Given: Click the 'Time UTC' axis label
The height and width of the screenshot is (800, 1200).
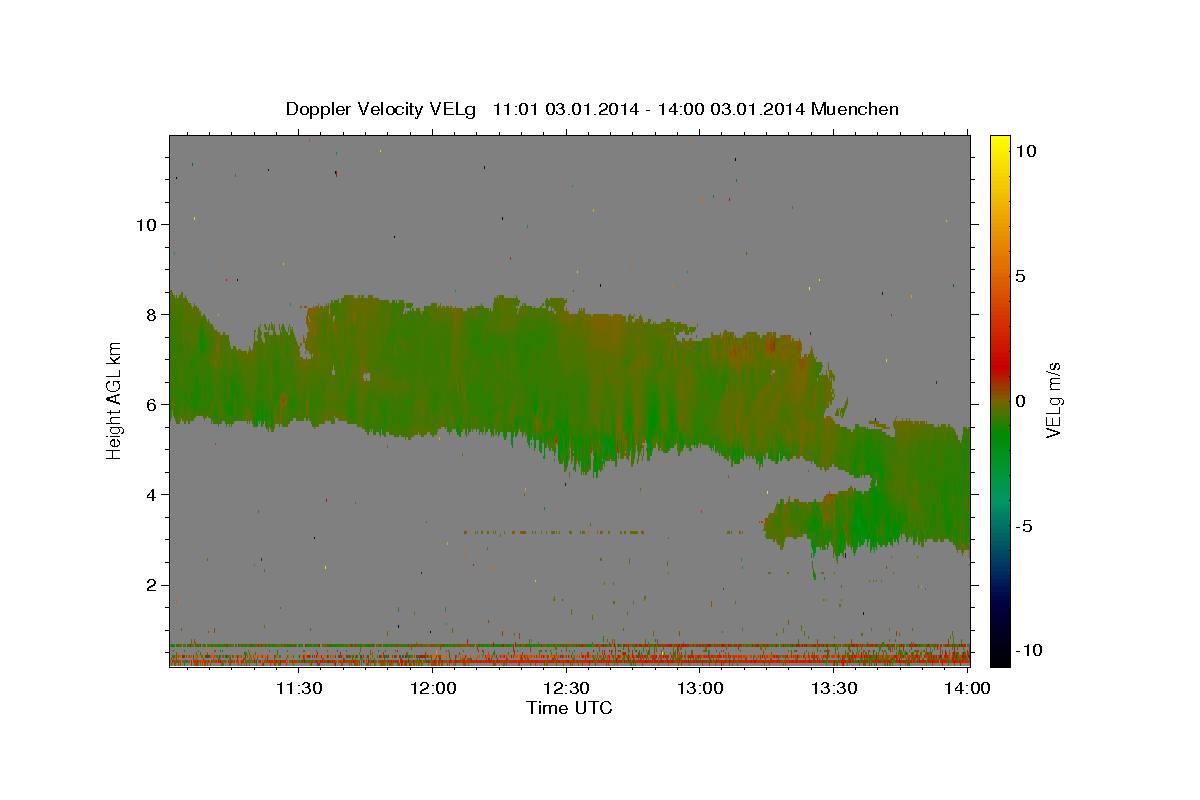Looking at the screenshot, I should 569,708.
